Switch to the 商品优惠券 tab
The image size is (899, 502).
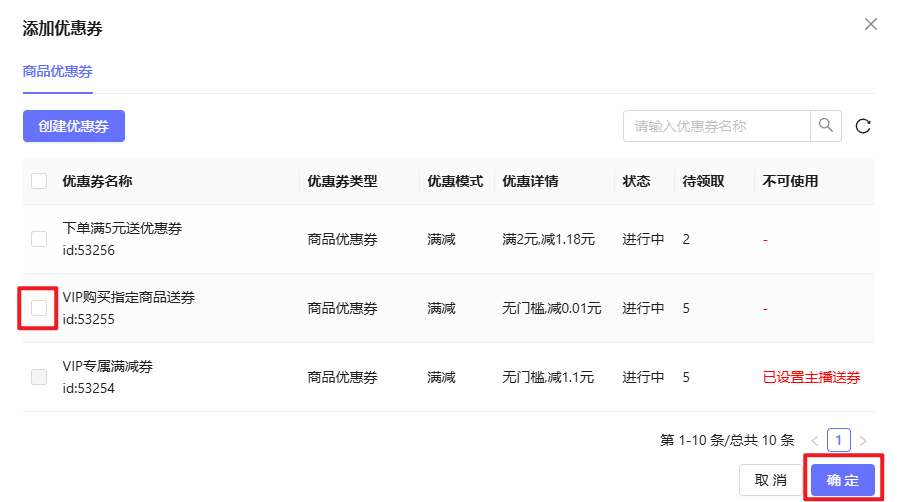tap(57, 72)
